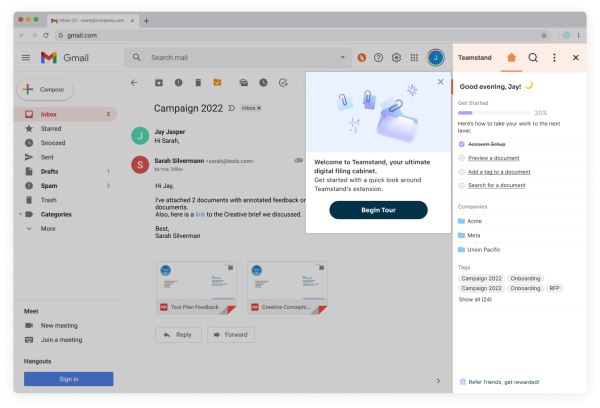600x408 pixels.
Task: Click Search for a document link
Action: pyautogui.click(x=497, y=185)
